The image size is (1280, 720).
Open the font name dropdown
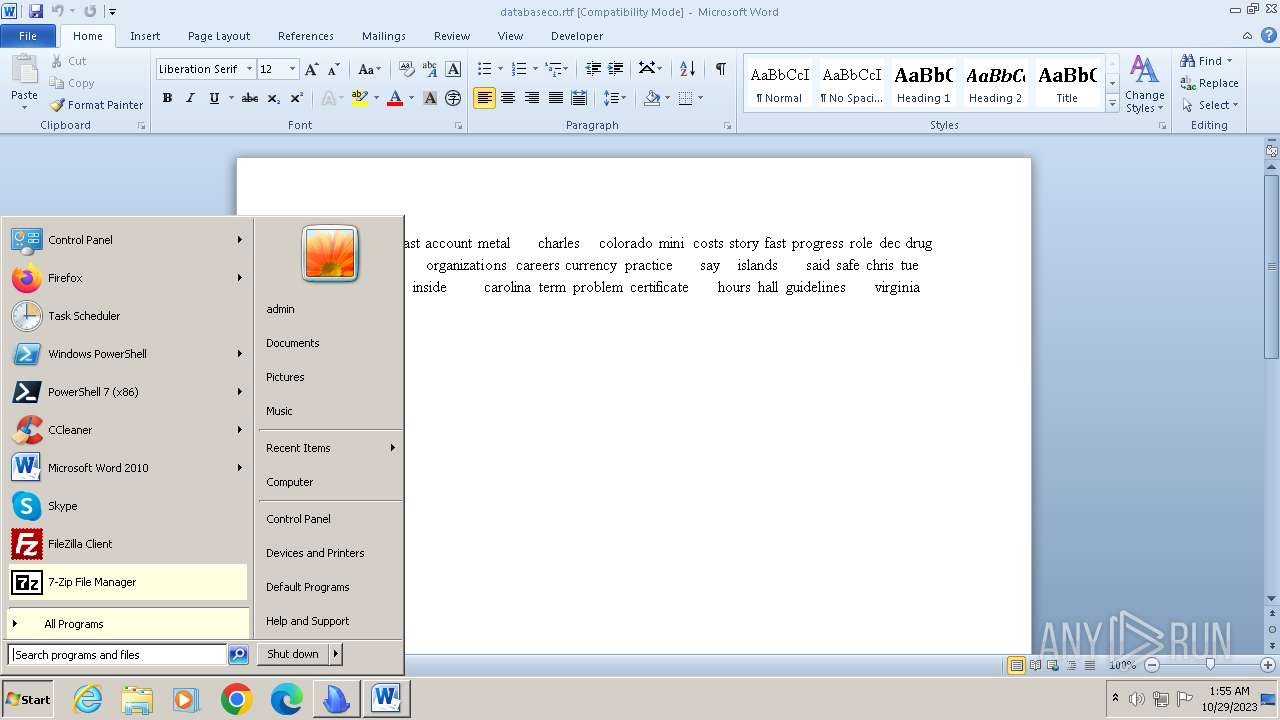[249, 69]
